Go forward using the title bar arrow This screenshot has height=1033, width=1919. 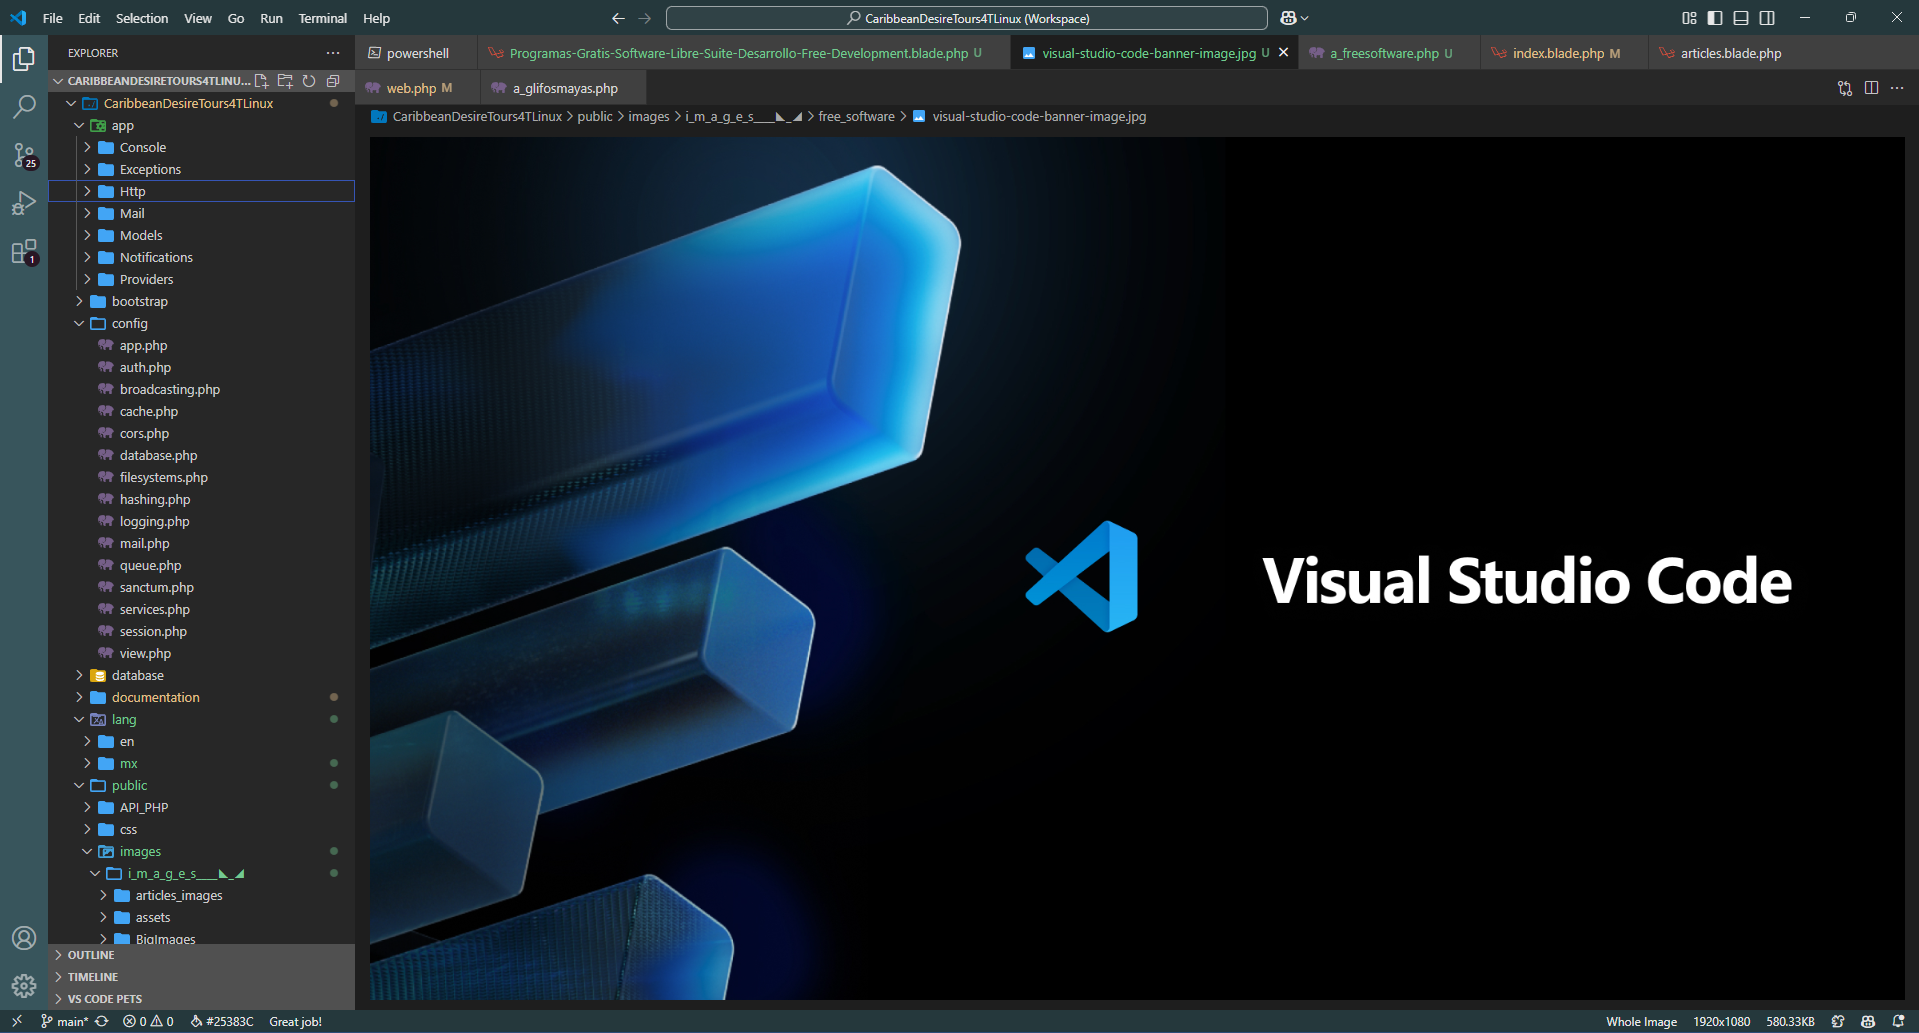(x=645, y=18)
